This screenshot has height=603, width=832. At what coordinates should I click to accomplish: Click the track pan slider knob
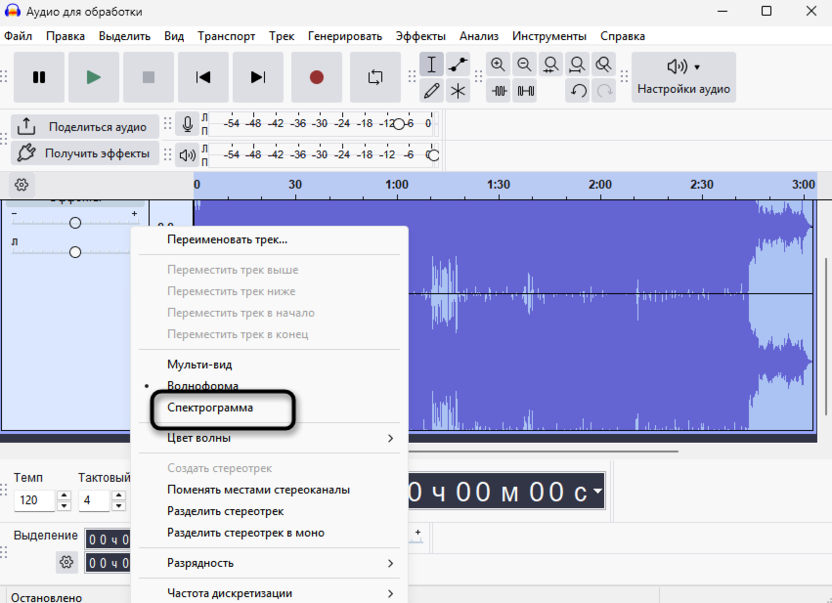[75, 252]
